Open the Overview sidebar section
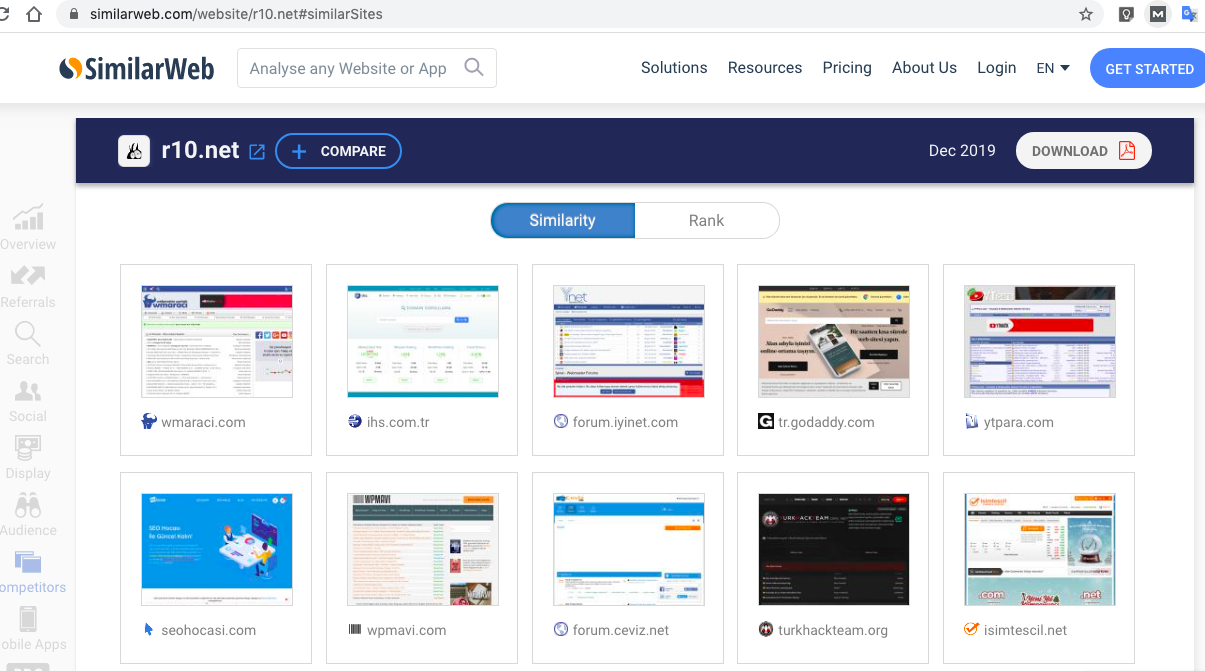 tap(28, 227)
